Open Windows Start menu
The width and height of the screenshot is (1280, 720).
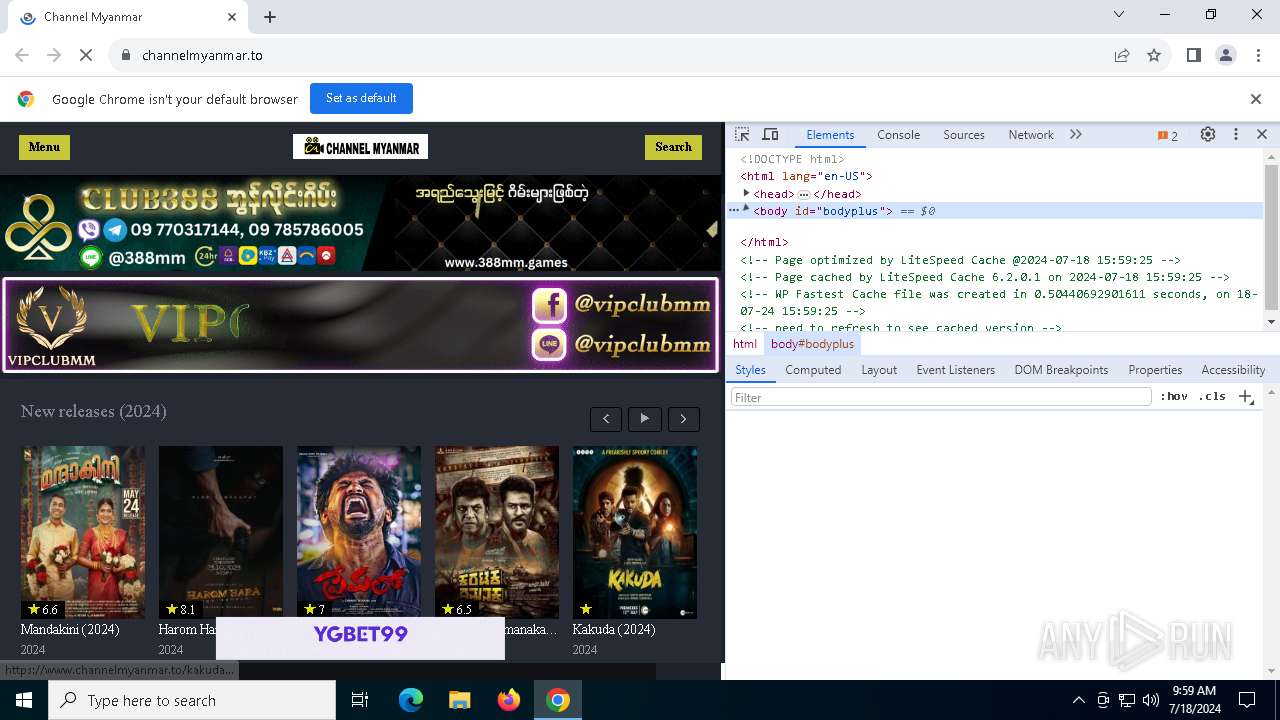click(x=23, y=700)
